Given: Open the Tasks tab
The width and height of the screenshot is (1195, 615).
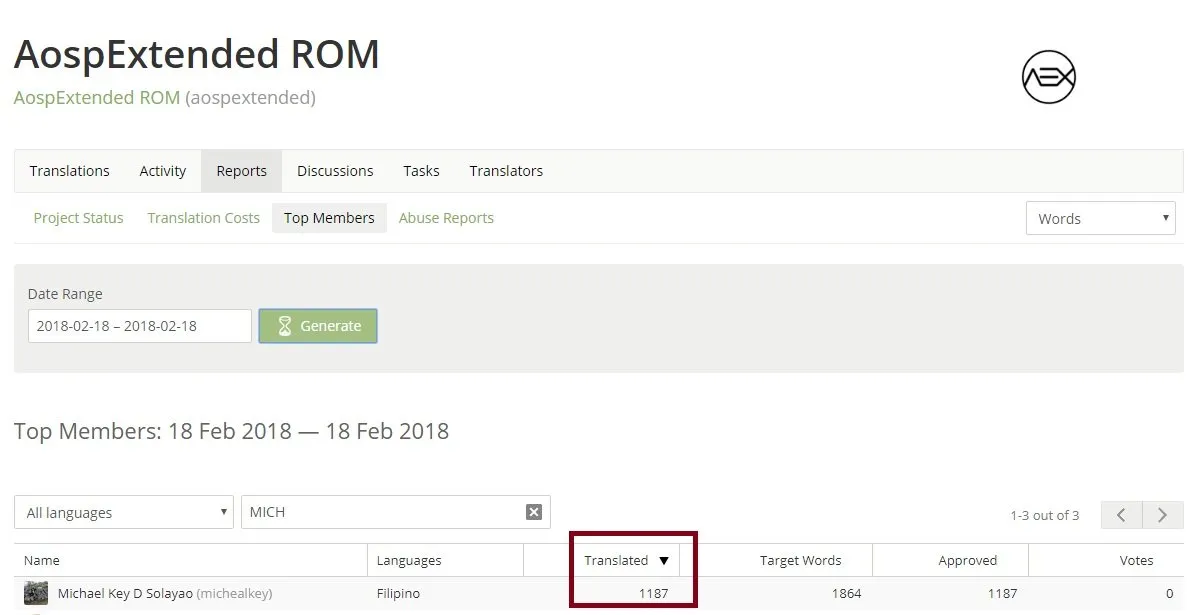Looking at the screenshot, I should [x=421, y=171].
